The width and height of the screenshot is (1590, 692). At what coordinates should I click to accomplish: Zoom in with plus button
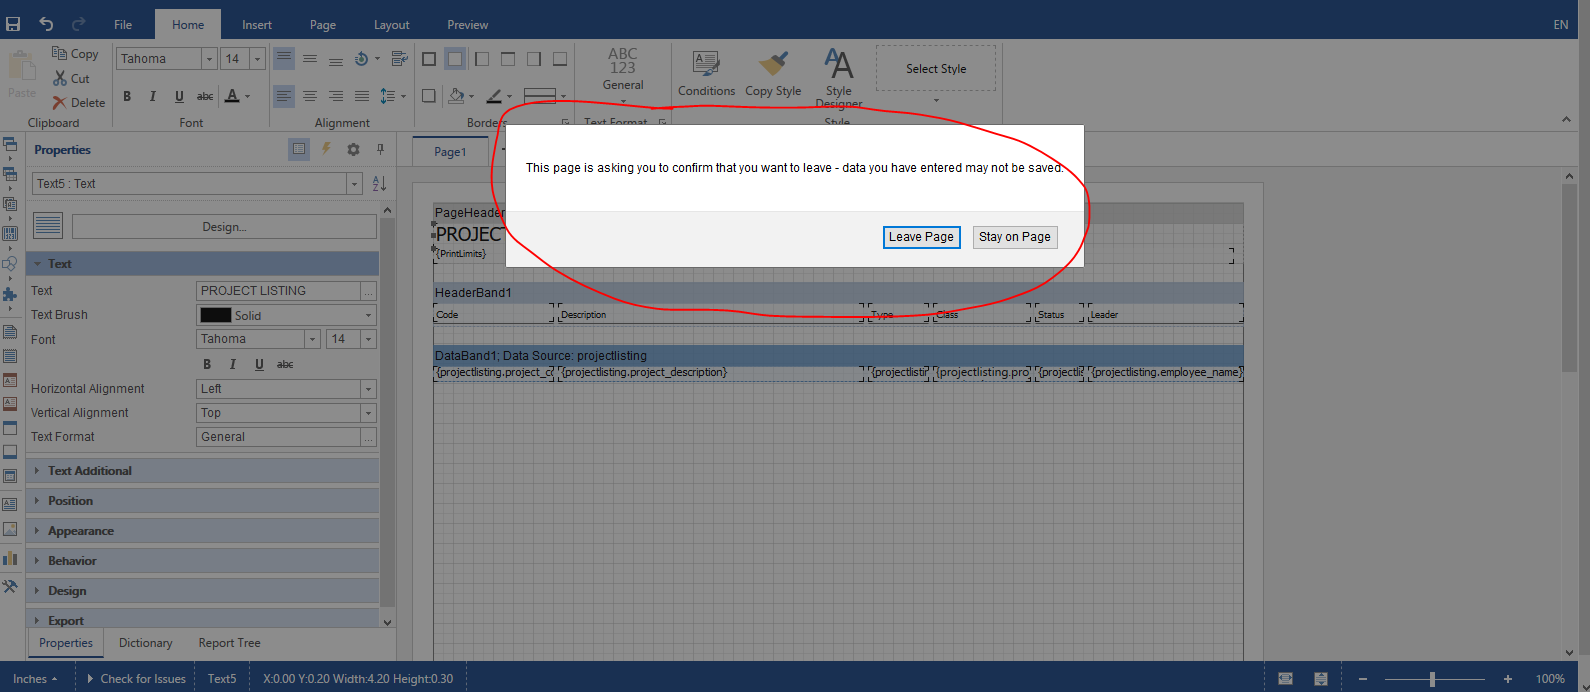(1507, 679)
